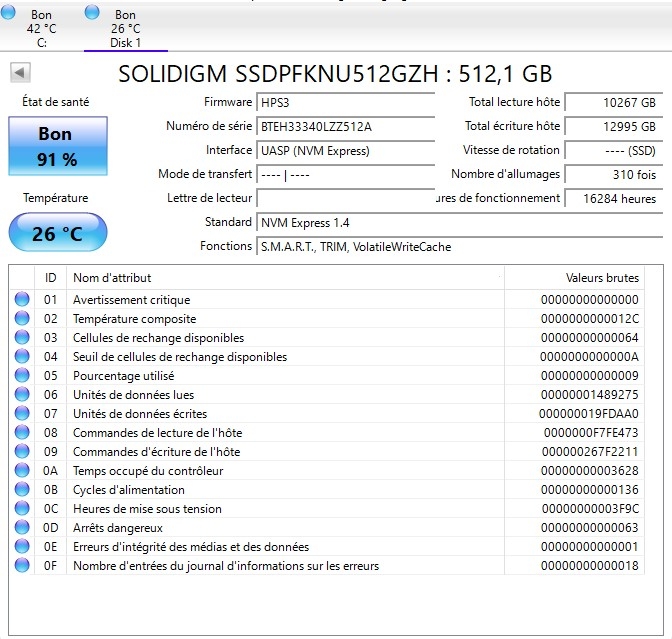Click status orb for Température composite row

tap(22, 318)
